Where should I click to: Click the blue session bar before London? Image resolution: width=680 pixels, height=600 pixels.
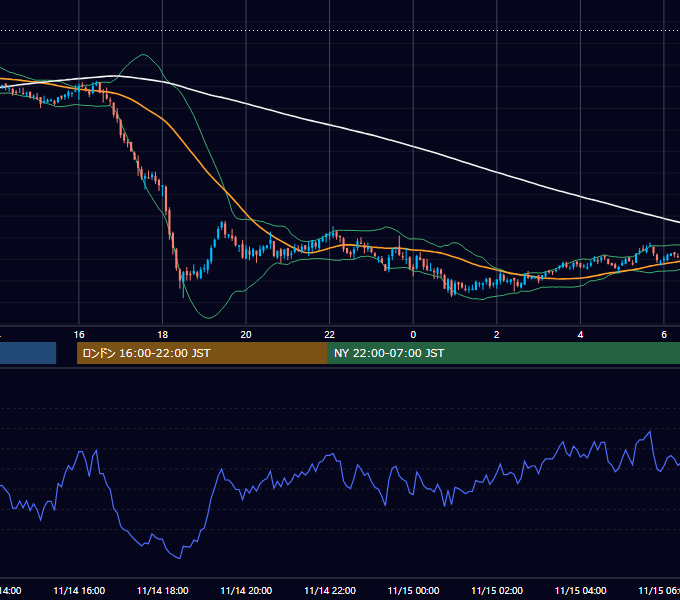pos(28,353)
